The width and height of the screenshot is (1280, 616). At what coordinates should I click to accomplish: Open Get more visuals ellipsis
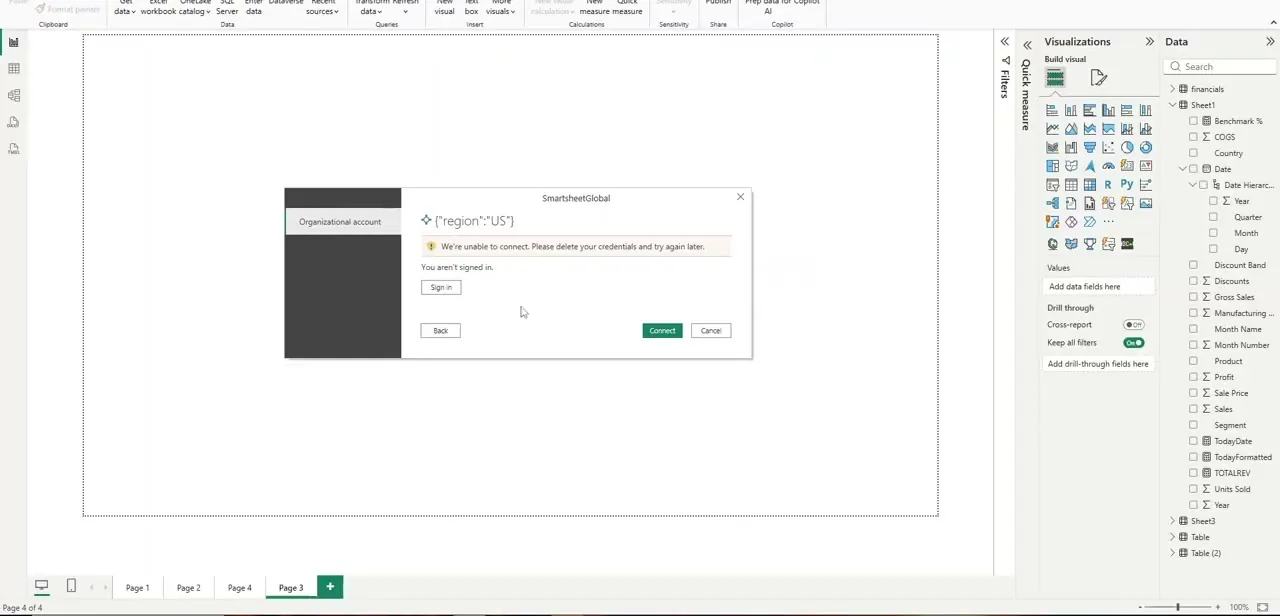click(x=1108, y=222)
